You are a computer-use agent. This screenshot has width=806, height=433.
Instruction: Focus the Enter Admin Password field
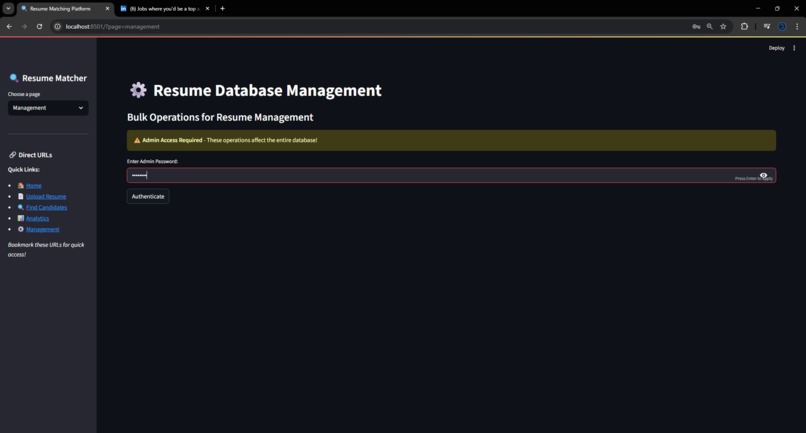coord(451,175)
